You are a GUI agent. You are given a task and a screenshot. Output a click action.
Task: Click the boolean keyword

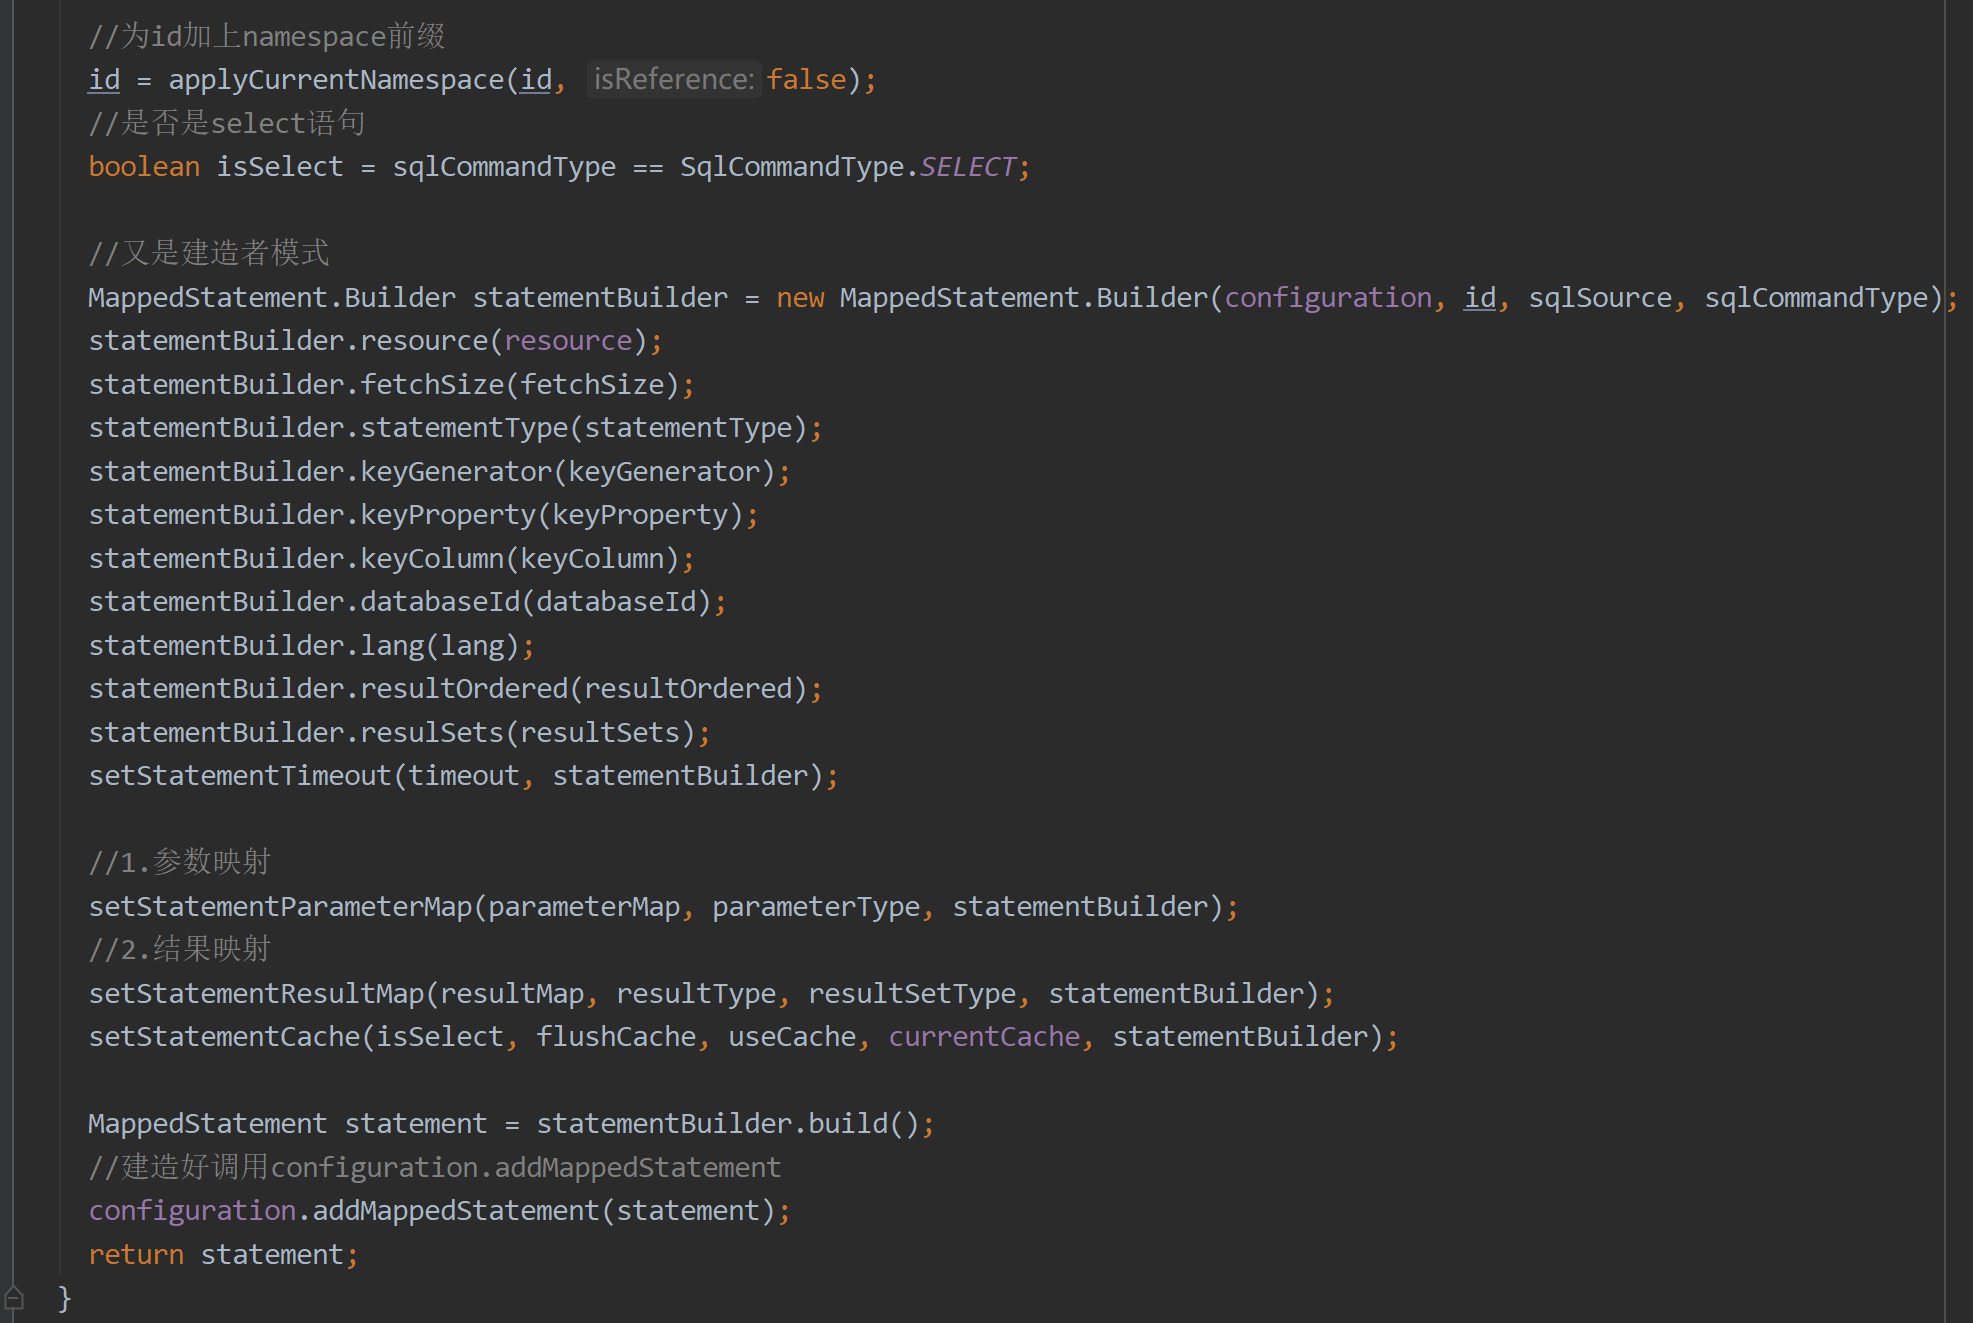click(144, 167)
